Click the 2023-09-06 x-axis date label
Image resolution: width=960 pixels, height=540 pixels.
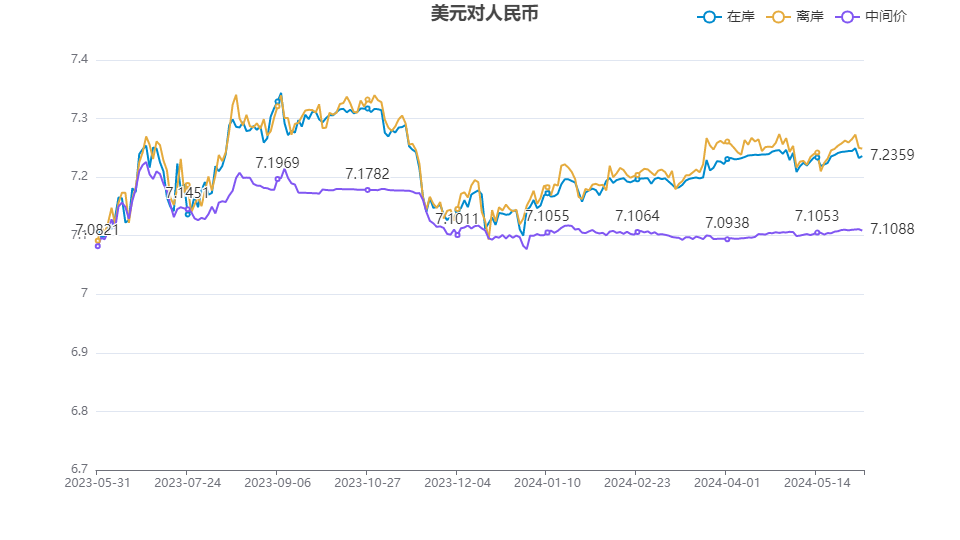[277, 482]
